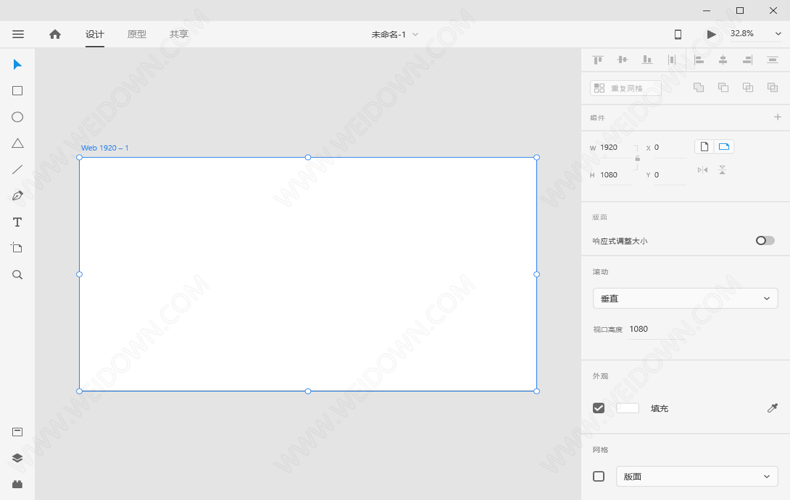The image size is (790, 500).
Task: Open the Libraries panel icon
Action: (x=18, y=432)
